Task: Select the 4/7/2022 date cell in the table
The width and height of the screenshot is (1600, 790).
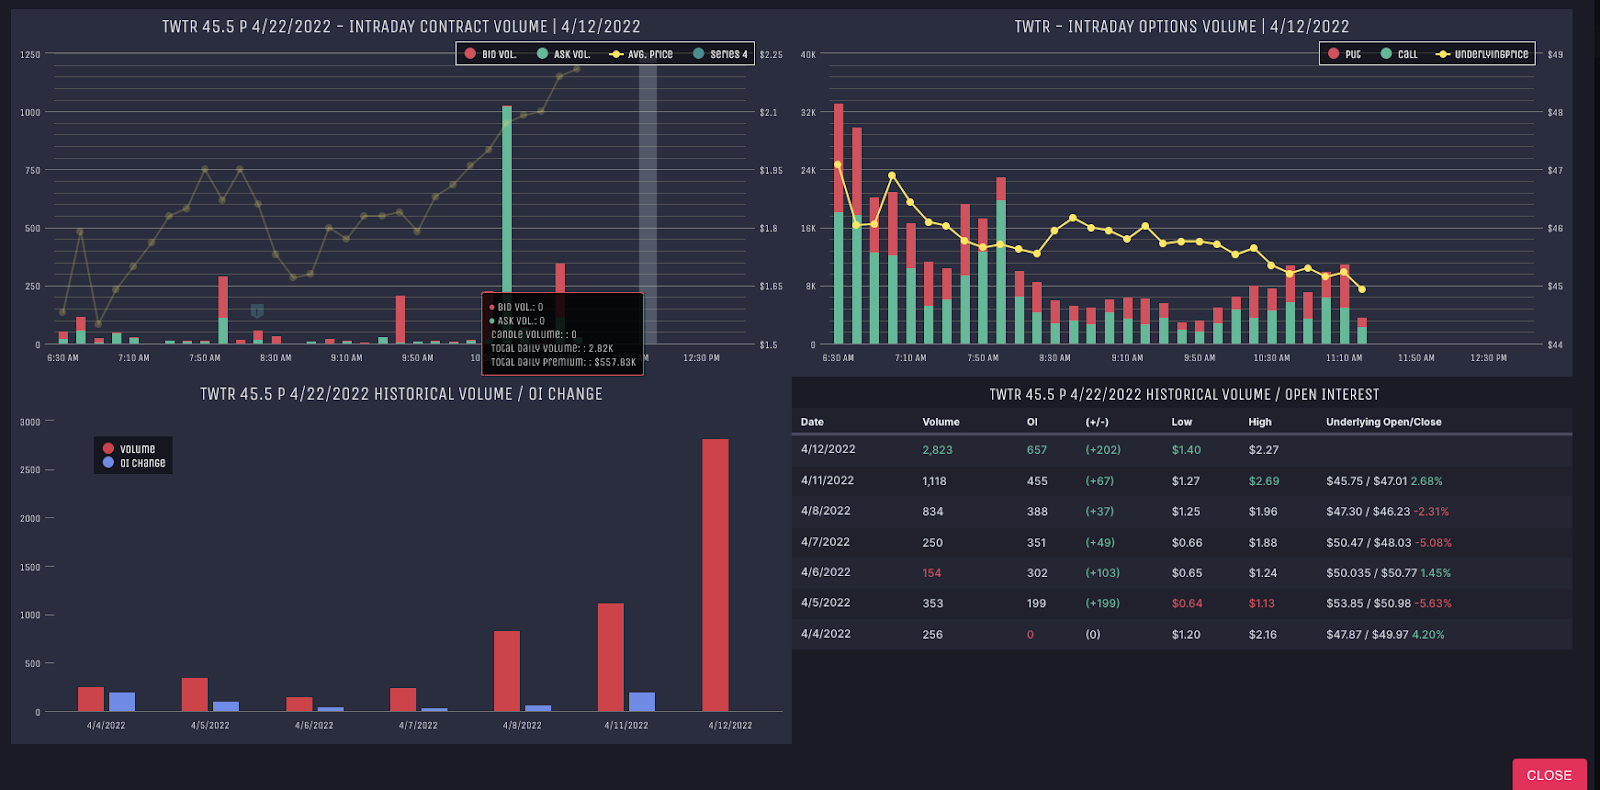Action: (825, 542)
